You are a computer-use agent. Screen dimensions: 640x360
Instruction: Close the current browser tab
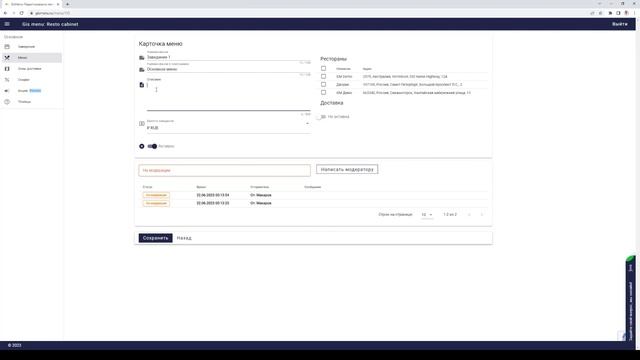point(58,4)
